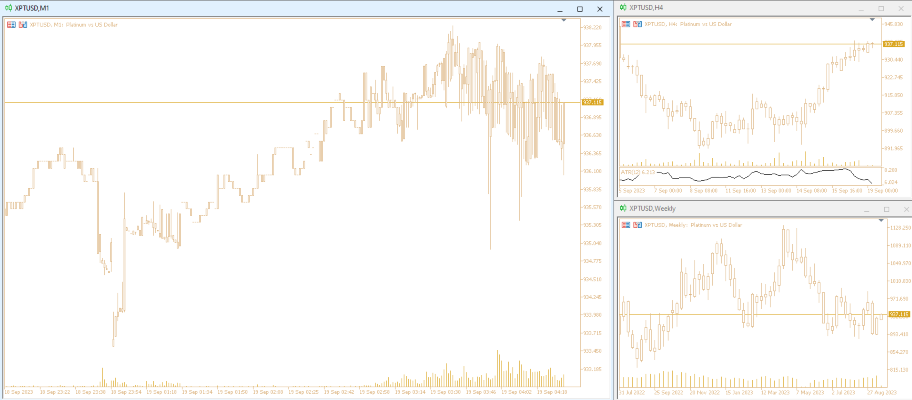Select the XPTUSD,Weekly chart window title bar
This screenshot has width=912, height=400.
tap(740, 208)
